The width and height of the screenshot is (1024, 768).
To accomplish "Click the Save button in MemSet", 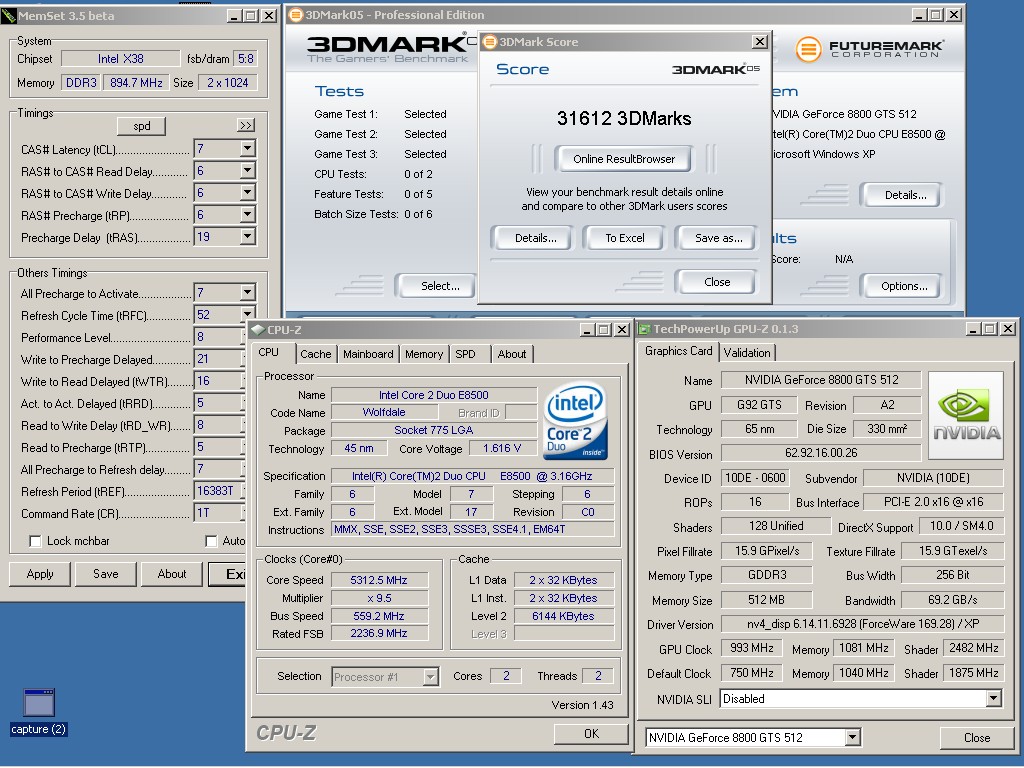I will [106, 574].
